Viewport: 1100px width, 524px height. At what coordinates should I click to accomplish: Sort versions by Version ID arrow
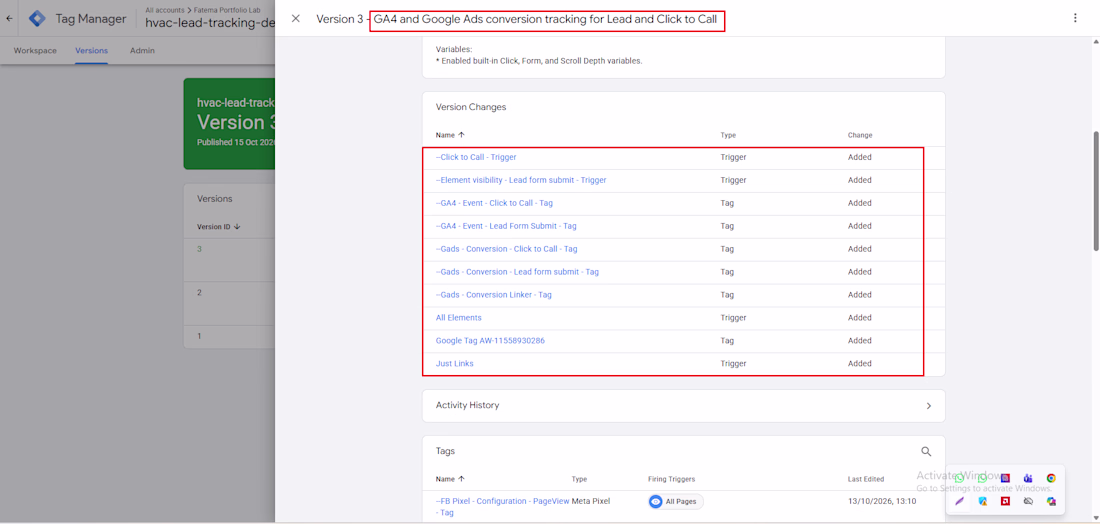237,227
